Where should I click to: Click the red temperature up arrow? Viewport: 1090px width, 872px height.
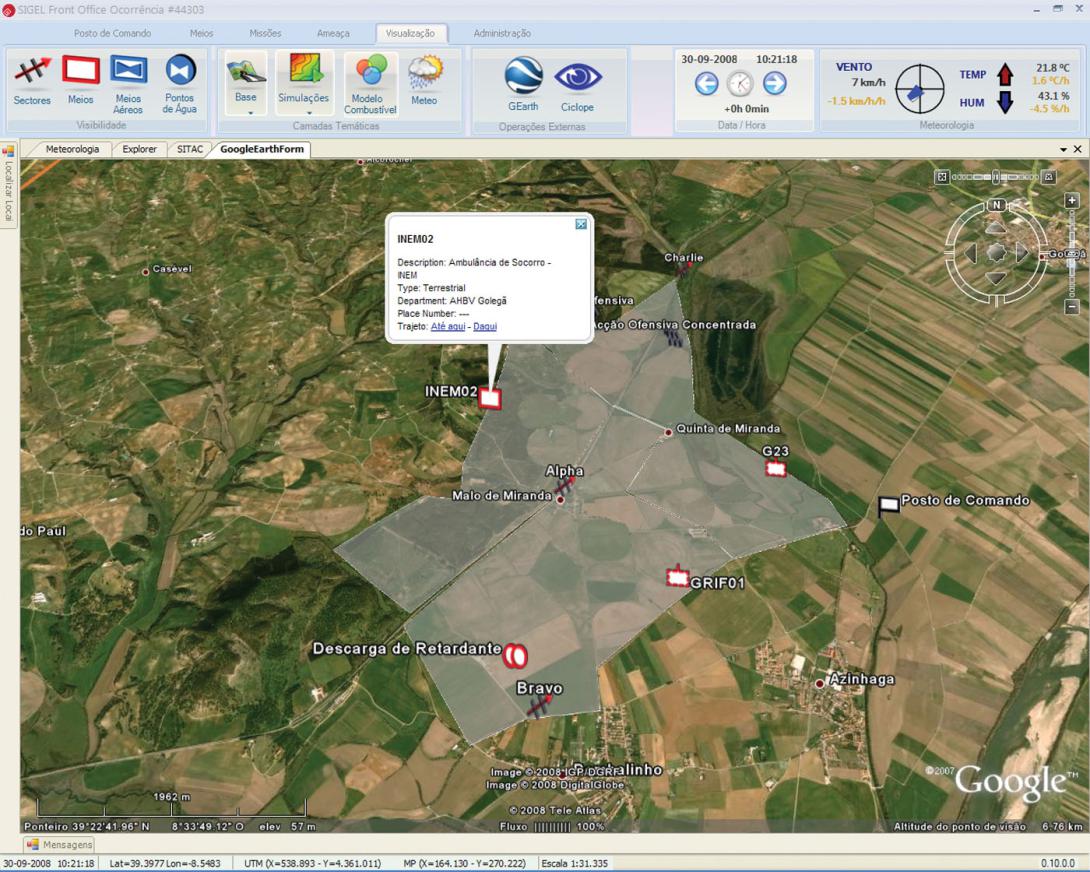point(1004,74)
